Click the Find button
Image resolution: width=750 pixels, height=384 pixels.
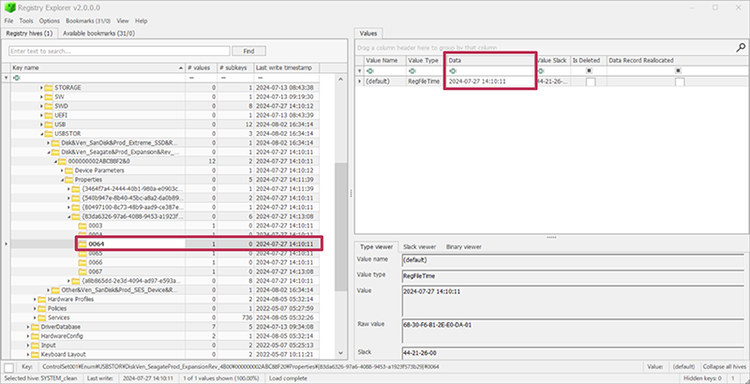pos(249,51)
